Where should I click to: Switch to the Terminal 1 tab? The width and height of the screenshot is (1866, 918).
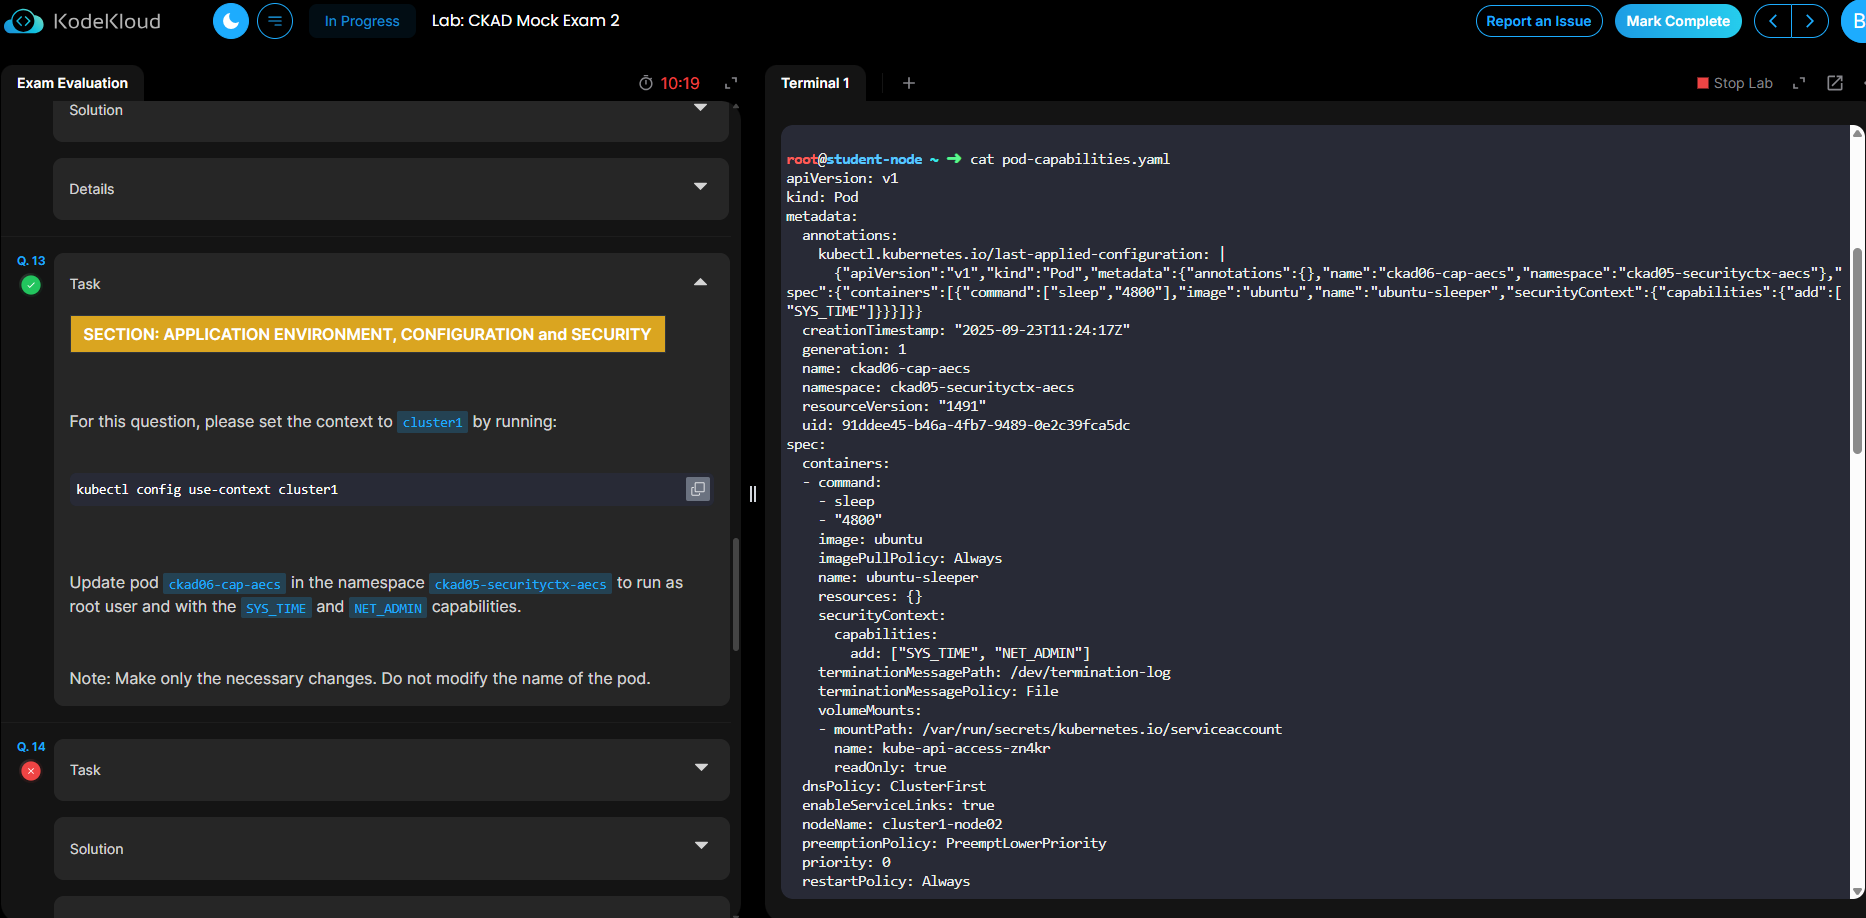point(815,83)
